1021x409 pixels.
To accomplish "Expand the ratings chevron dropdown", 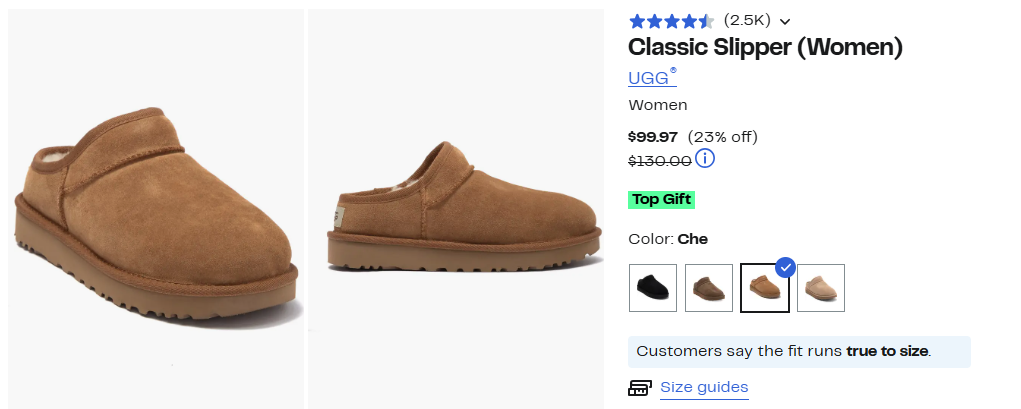I will 785,22.
